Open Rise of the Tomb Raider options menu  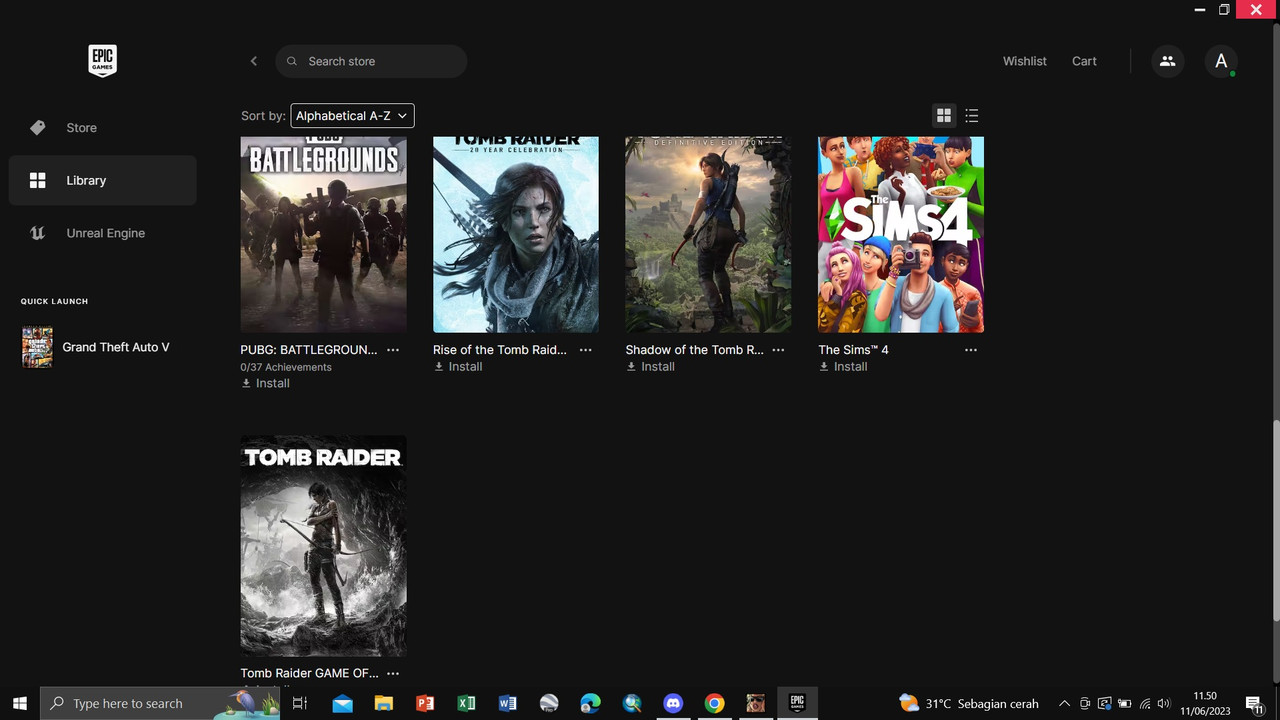[586, 350]
